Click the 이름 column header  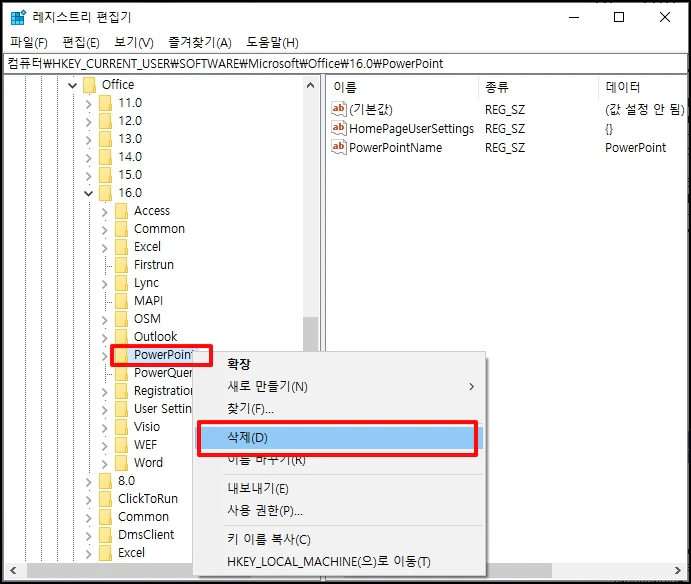click(x=403, y=87)
